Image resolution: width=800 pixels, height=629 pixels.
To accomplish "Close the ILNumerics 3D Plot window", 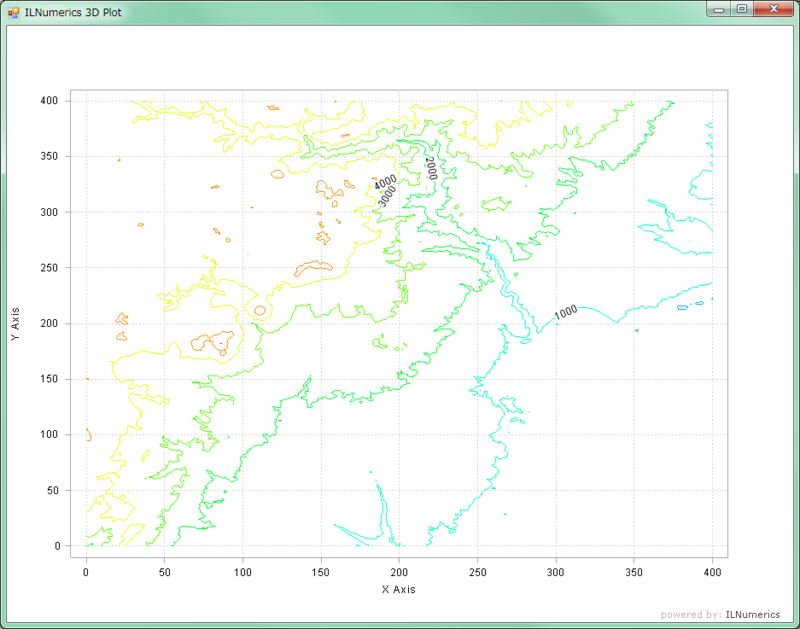I will click(773, 9).
